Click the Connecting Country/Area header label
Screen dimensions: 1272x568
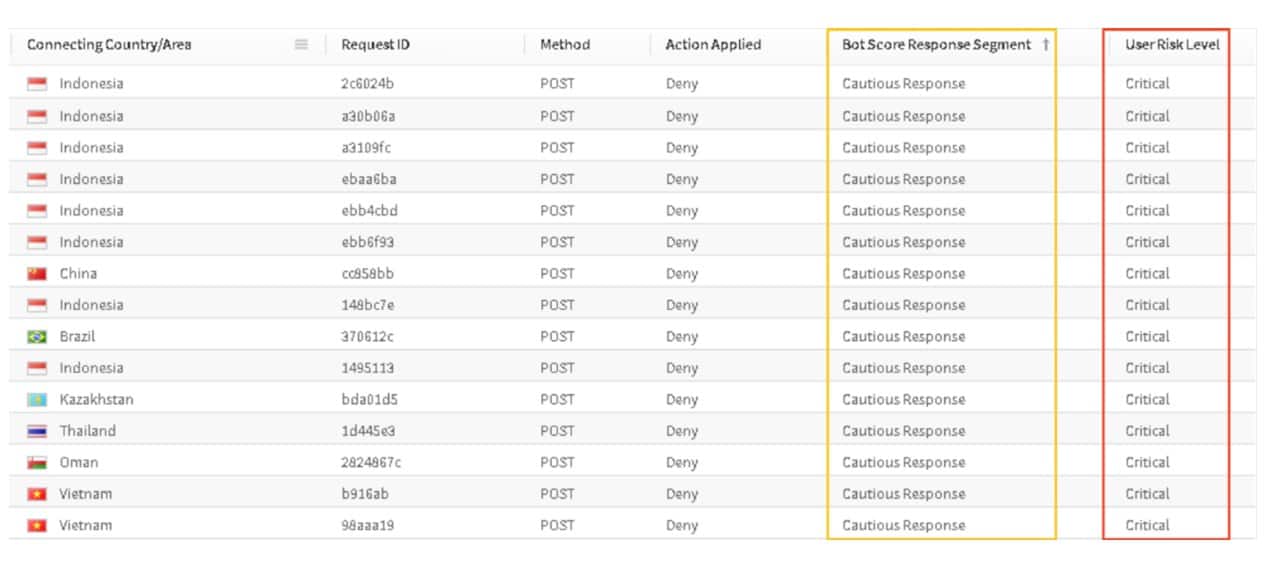pyautogui.click(x=109, y=45)
